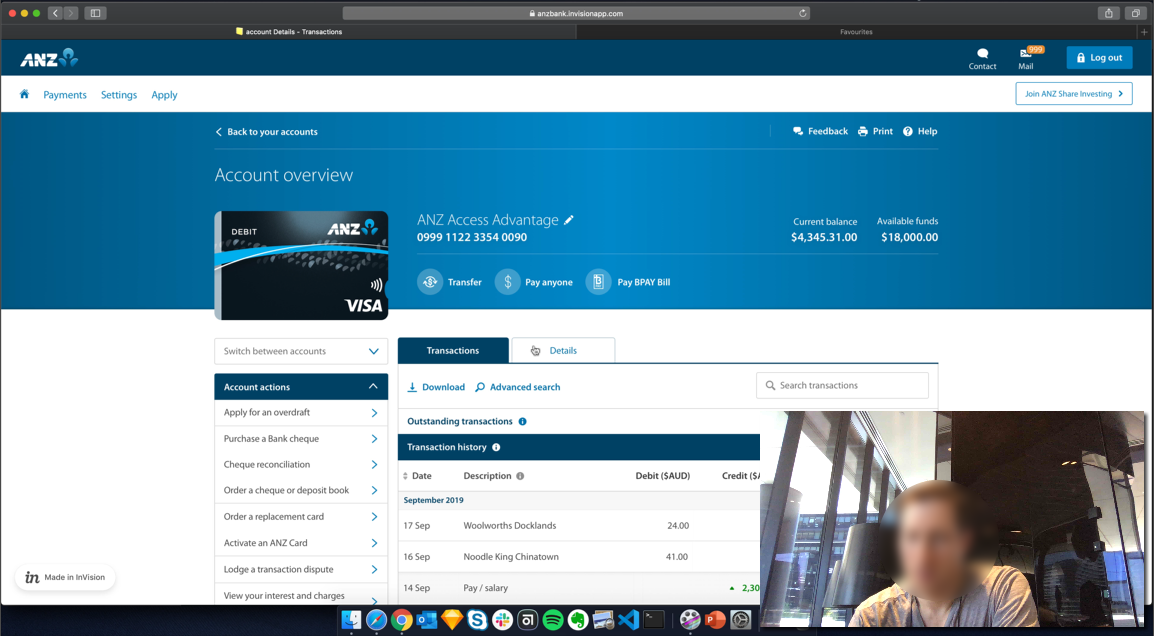This screenshot has width=1154, height=636.
Task: Switch to the Transactions tab
Action: click(x=453, y=350)
